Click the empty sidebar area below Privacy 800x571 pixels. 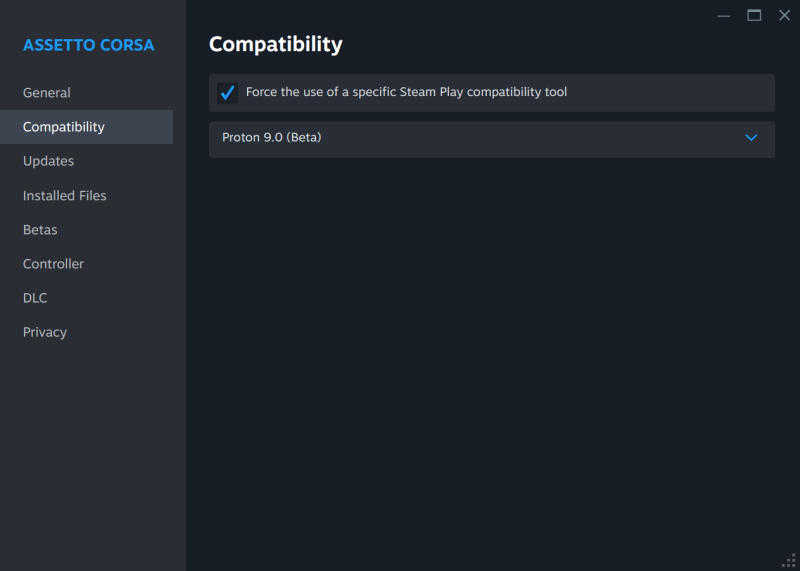[x=92, y=450]
